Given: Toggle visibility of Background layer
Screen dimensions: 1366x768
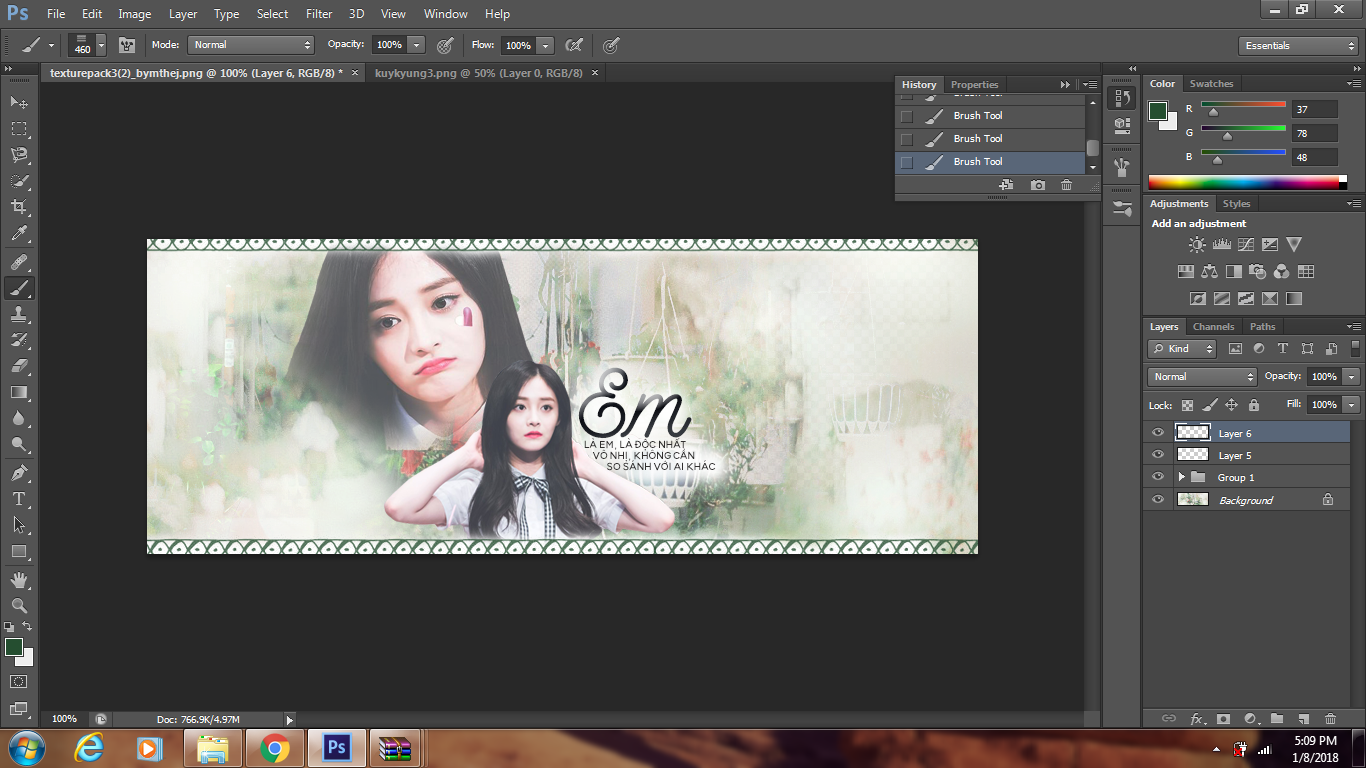Looking at the screenshot, I should 1158,500.
